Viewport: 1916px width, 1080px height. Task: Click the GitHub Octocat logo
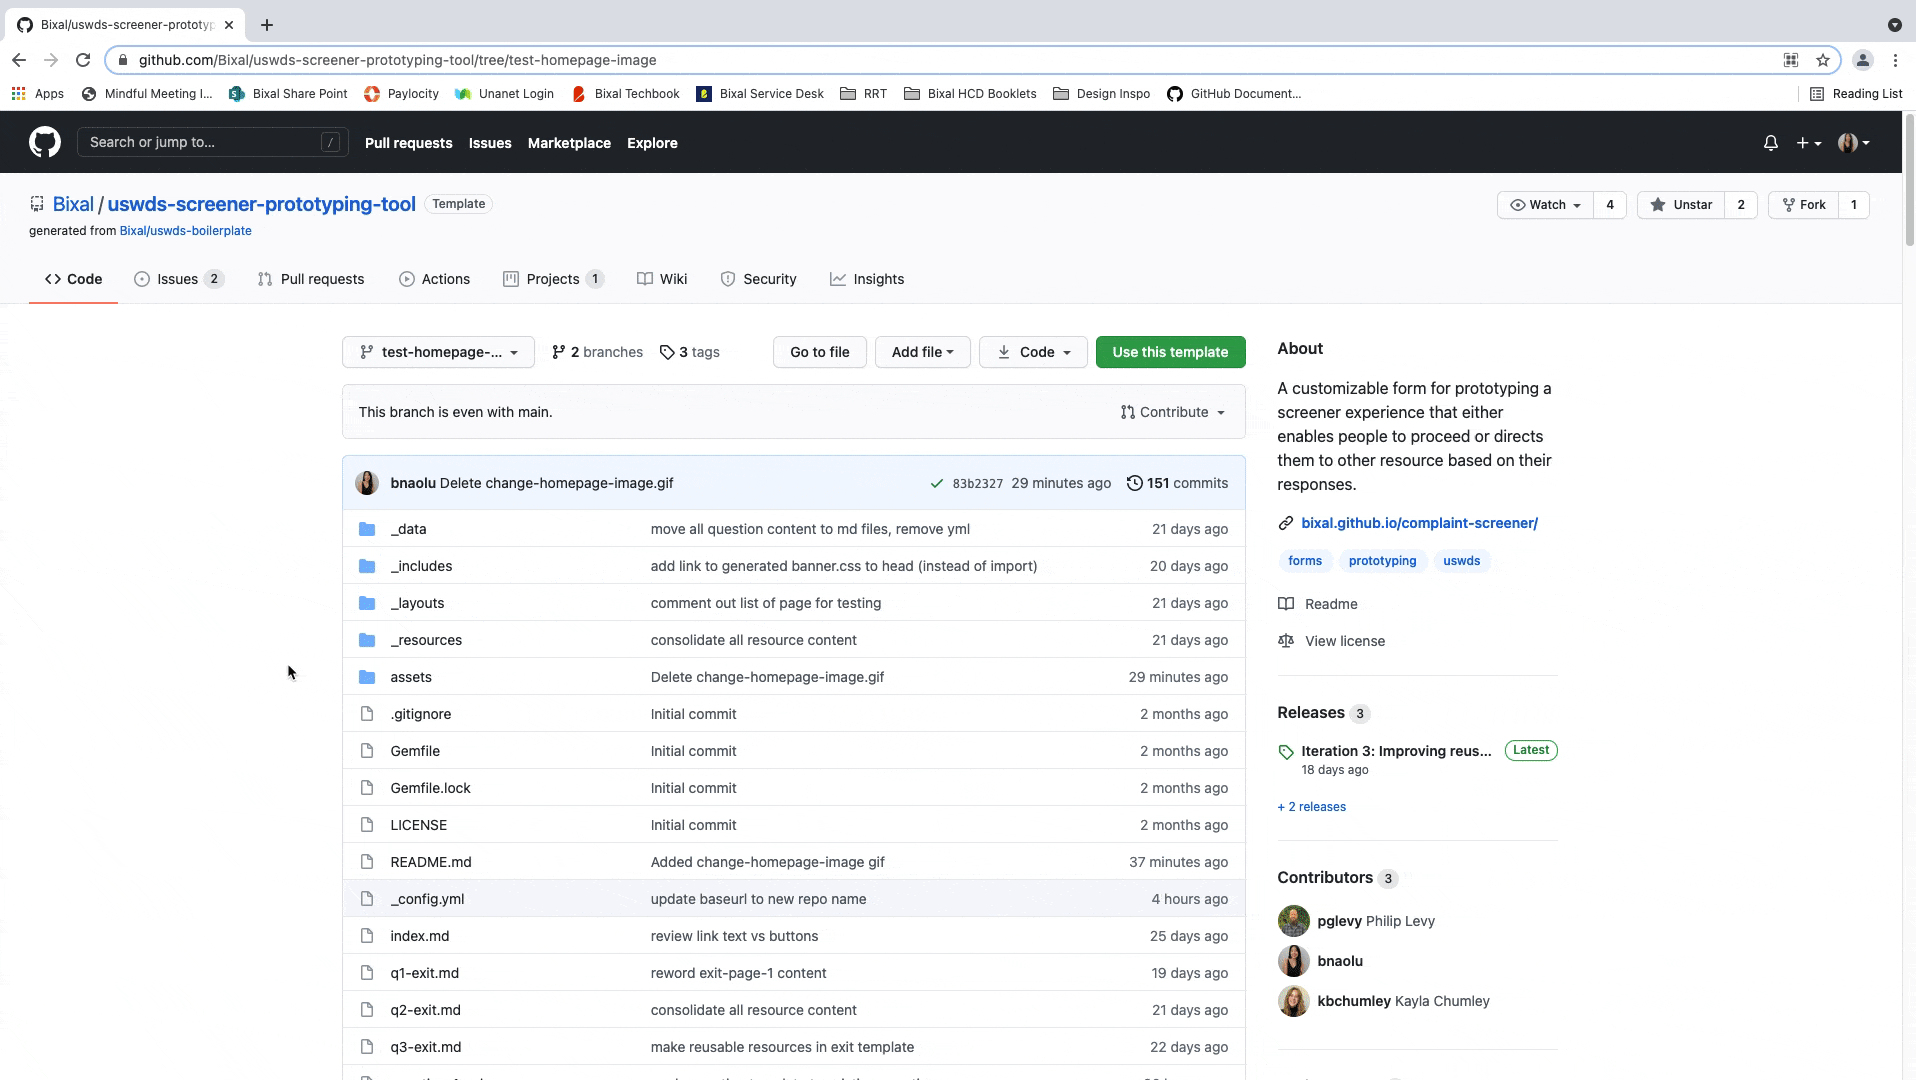click(45, 142)
